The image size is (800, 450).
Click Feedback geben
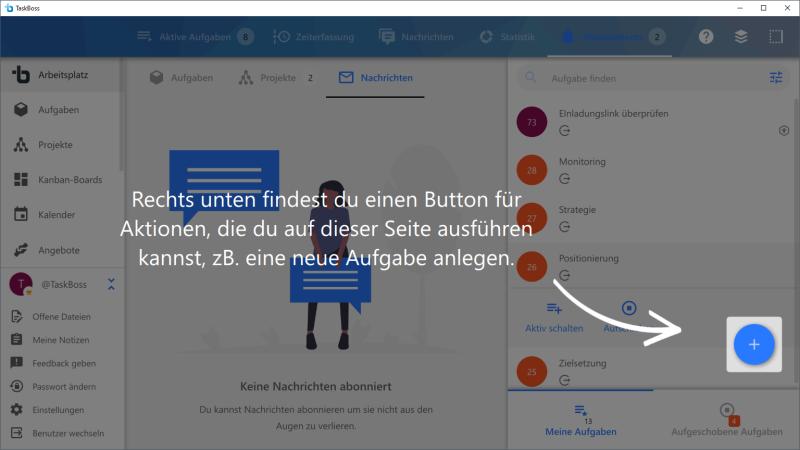click(x=61, y=363)
